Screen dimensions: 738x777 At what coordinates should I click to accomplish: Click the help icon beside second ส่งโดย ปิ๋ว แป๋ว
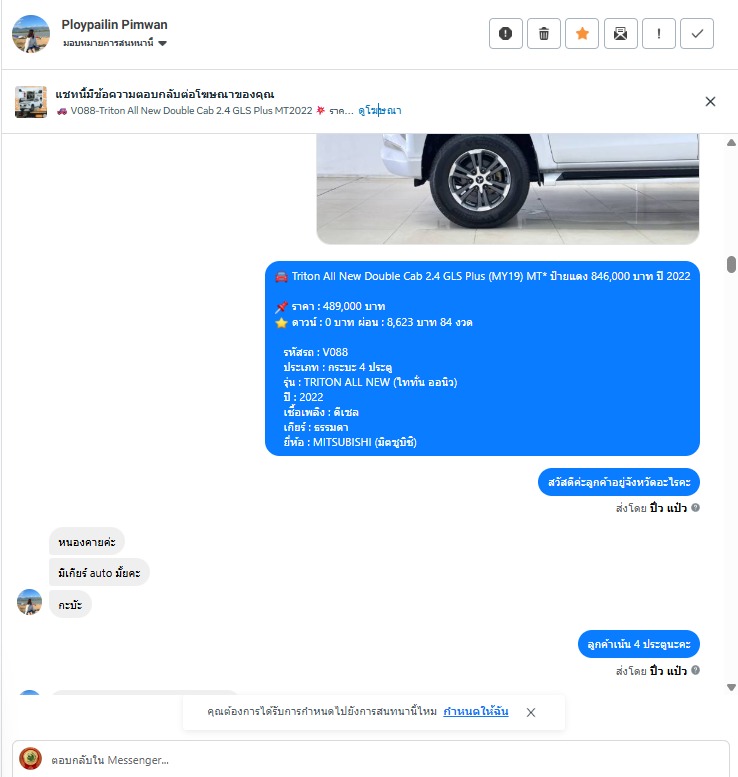click(x=695, y=670)
